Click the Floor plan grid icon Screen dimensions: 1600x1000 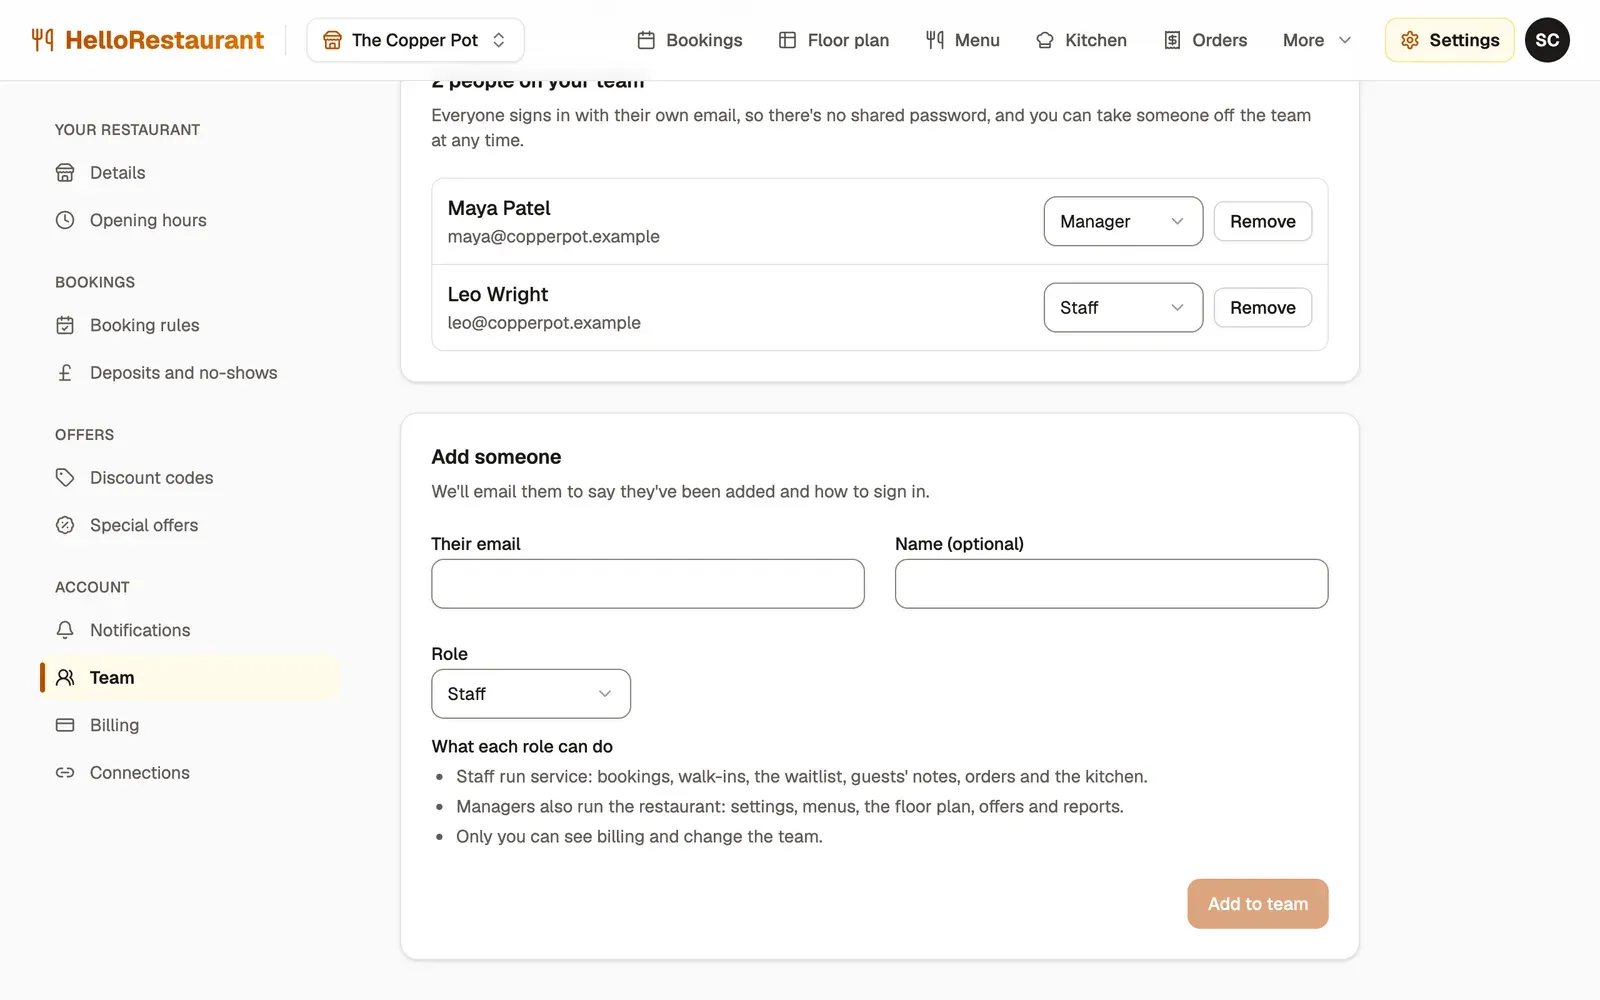pyautogui.click(x=787, y=40)
